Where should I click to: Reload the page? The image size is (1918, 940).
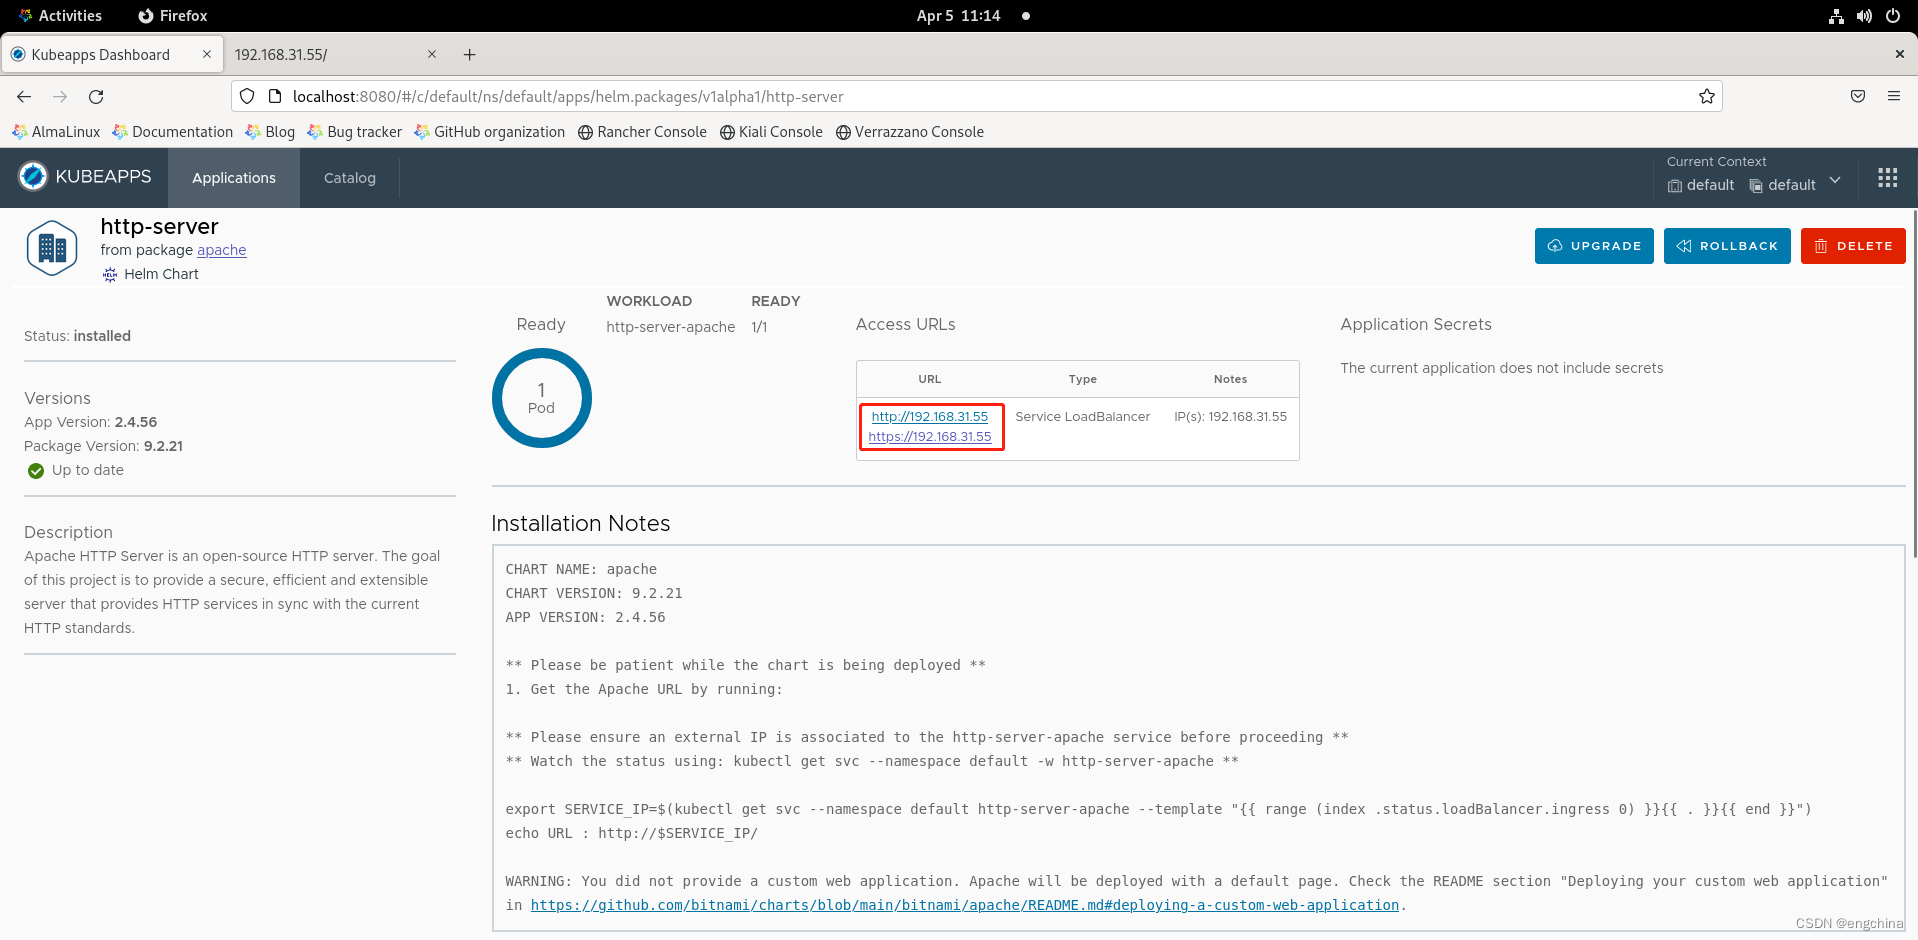pos(96,97)
